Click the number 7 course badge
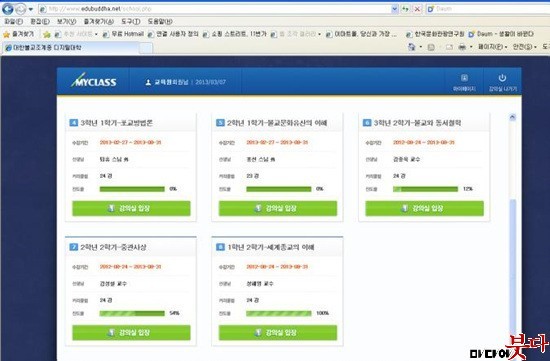 73,247
